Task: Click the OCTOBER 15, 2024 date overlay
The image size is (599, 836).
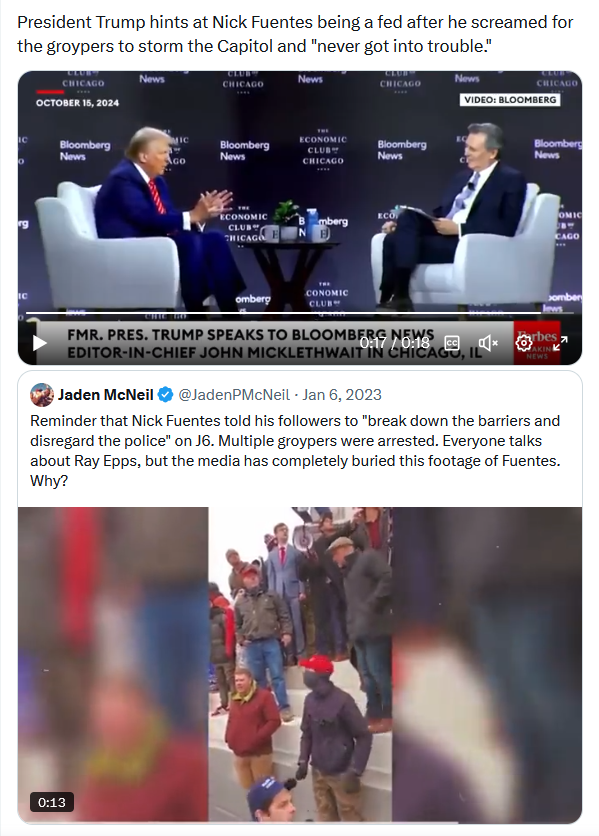Action: pos(77,103)
